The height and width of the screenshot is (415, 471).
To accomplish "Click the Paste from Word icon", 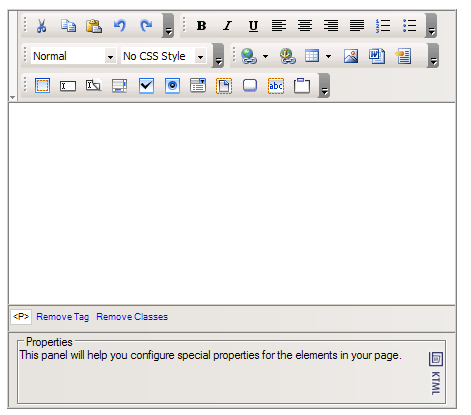I will 377,56.
